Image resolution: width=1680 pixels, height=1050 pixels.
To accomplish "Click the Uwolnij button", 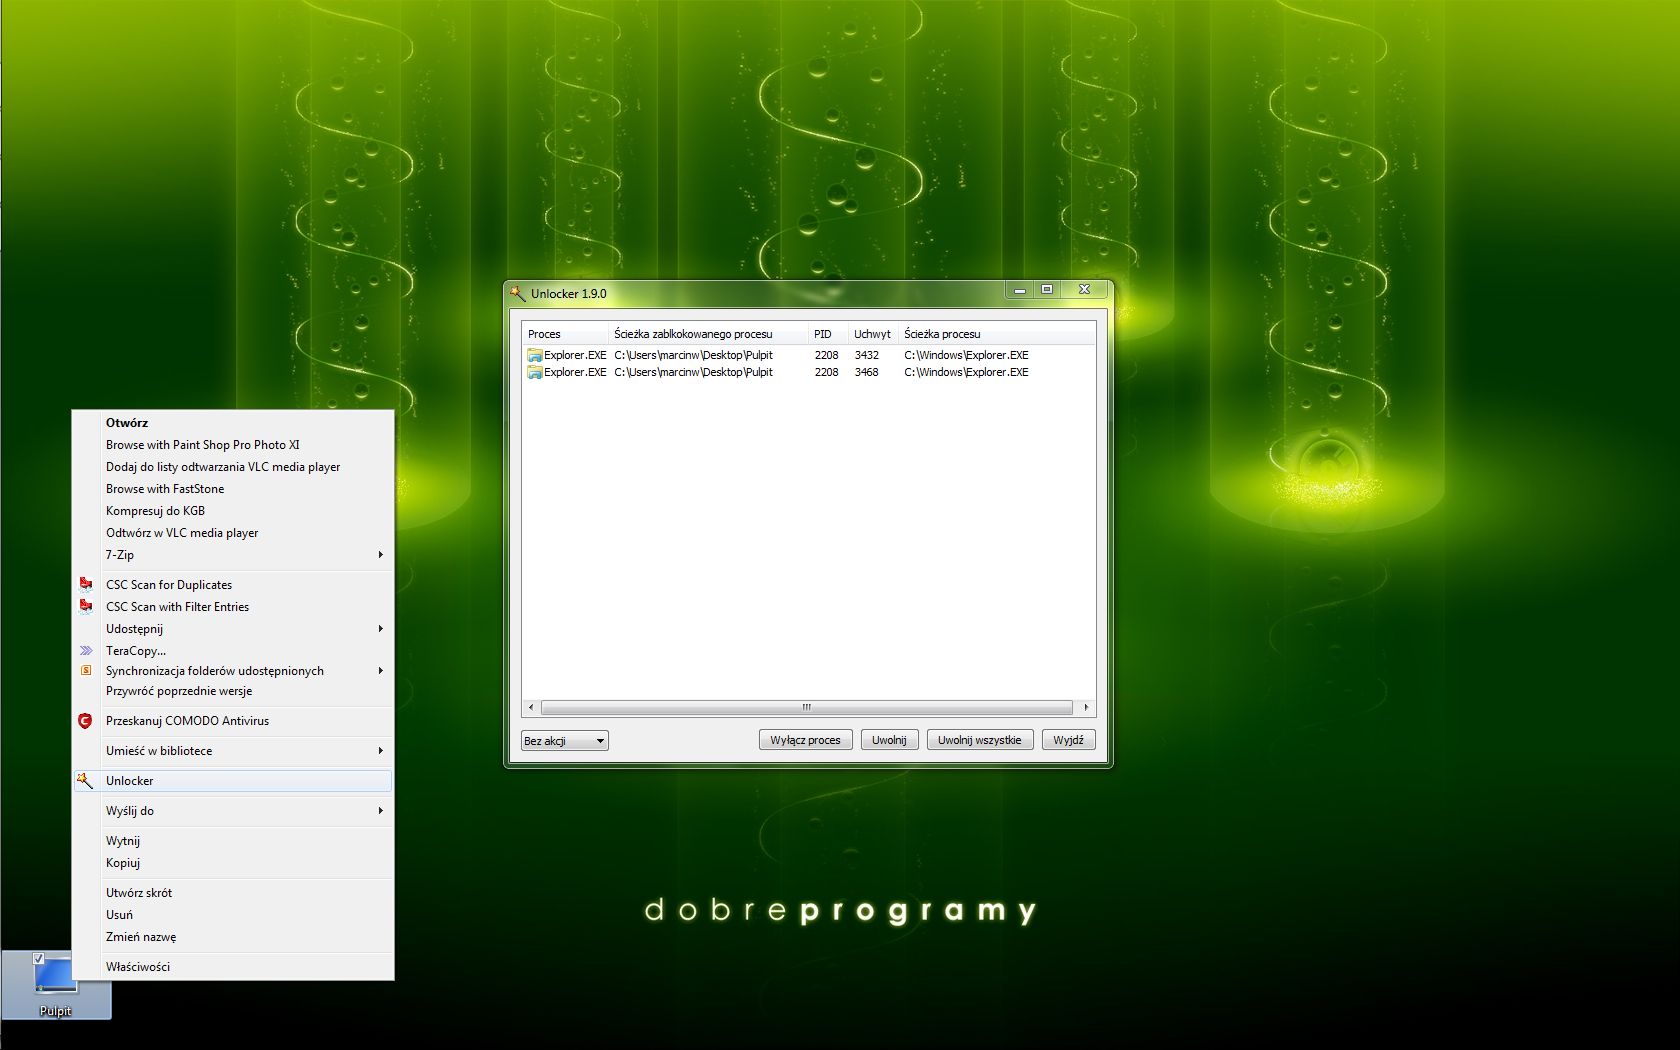I will tap(889, 740).
